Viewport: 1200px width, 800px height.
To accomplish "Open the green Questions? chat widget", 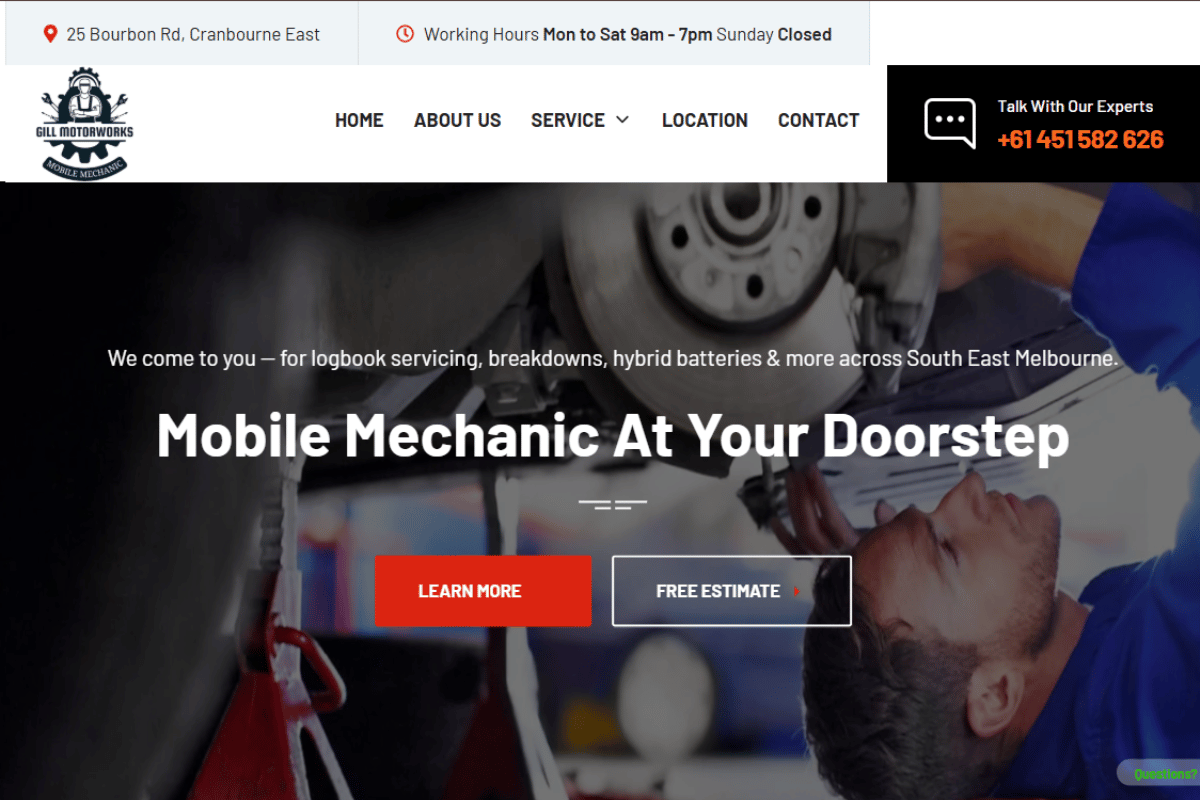I will coord(1160,773).
